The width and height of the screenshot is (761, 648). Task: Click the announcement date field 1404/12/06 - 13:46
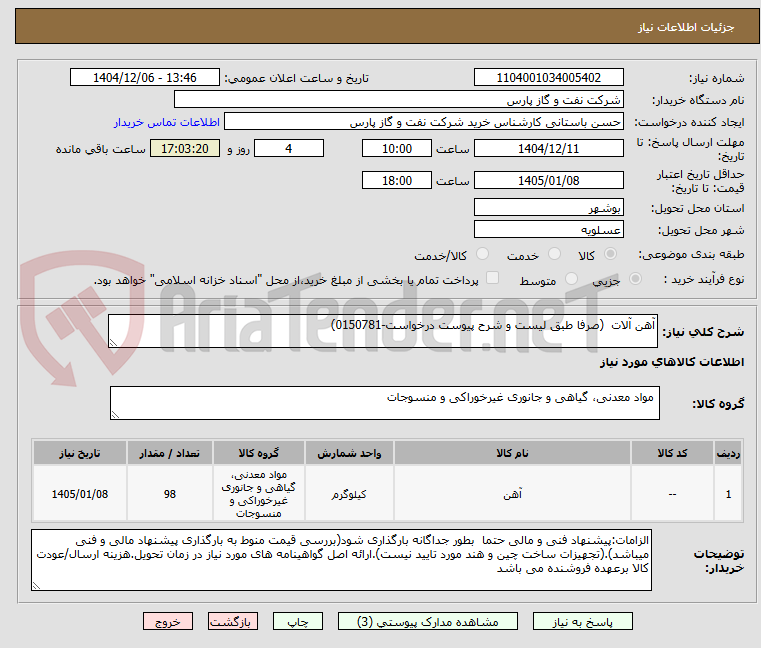coord(145,78)
